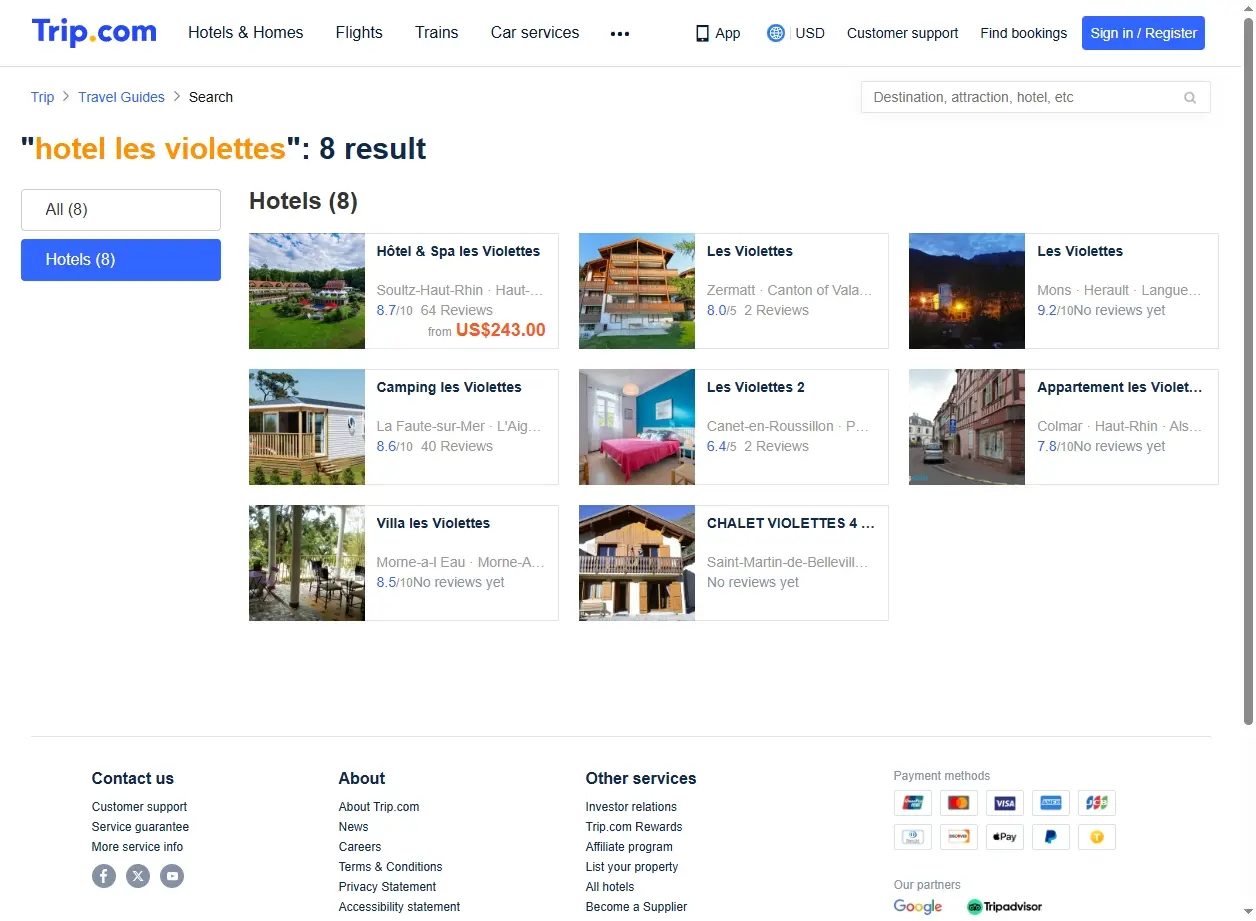Open Hôtel & Spa les Violettes thumbnail
Viewport: 1256px width, 921px height.
click(307, 291)
